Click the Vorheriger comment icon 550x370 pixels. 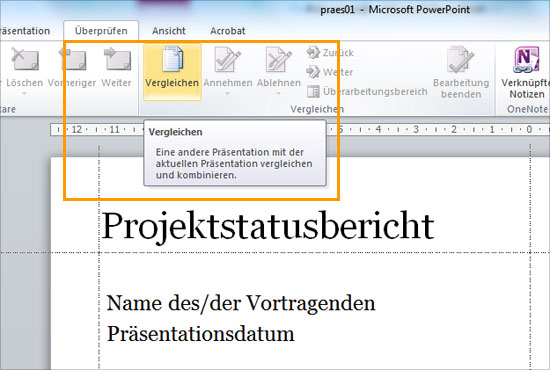tap(72, 59)
